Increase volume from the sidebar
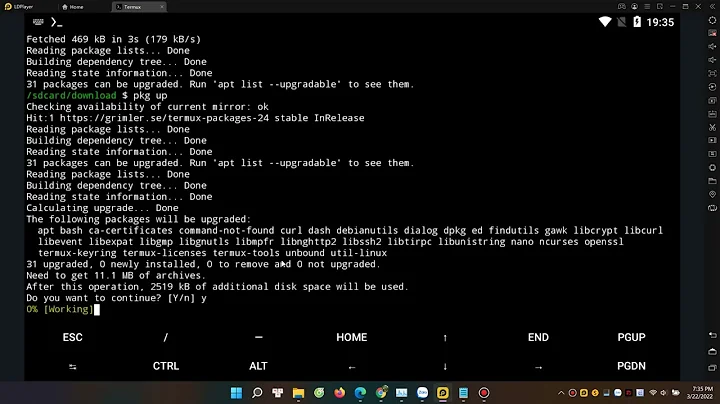 712,46
